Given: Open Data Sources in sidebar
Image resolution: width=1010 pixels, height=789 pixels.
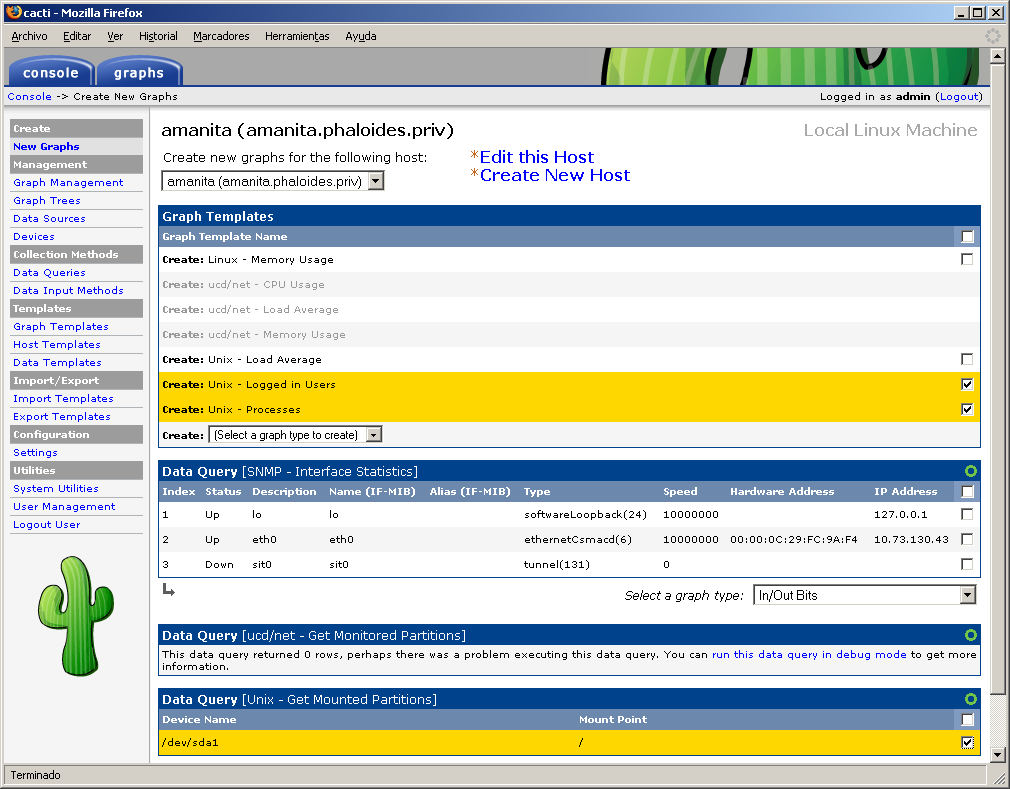Looking at the screenshot, I should (50, 218).
